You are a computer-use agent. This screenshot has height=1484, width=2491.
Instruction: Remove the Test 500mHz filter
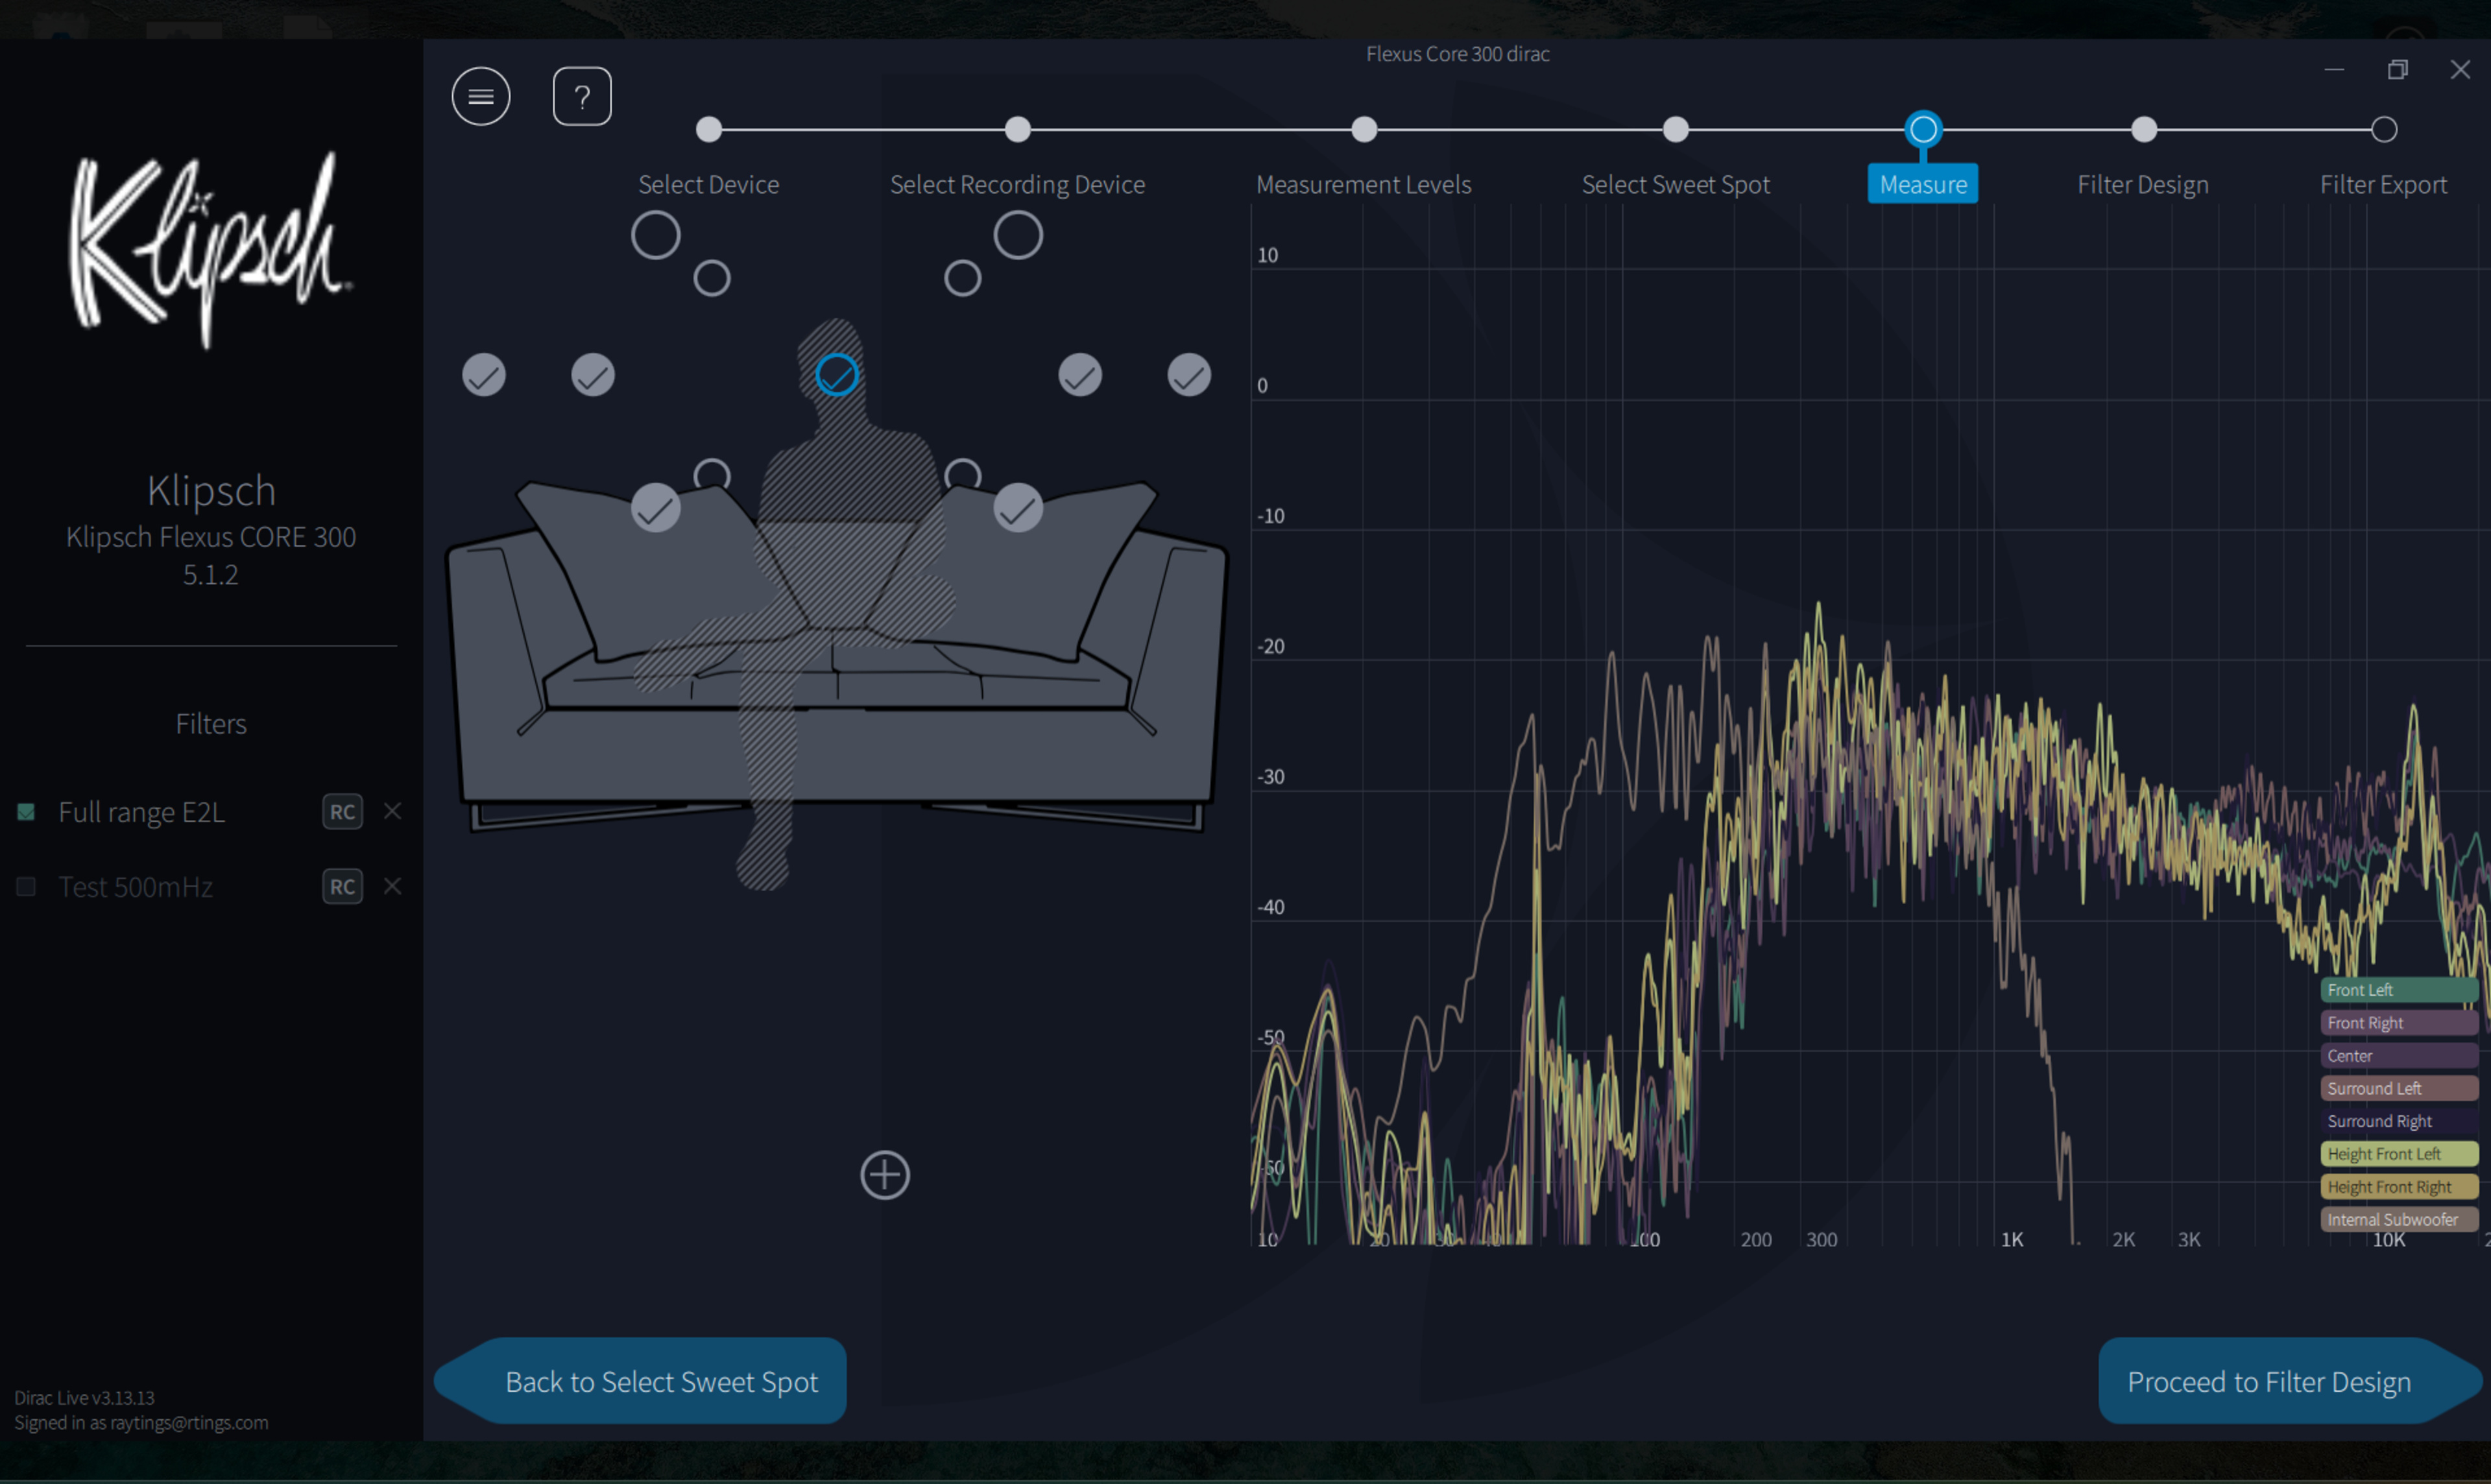(x=393, y=886)
